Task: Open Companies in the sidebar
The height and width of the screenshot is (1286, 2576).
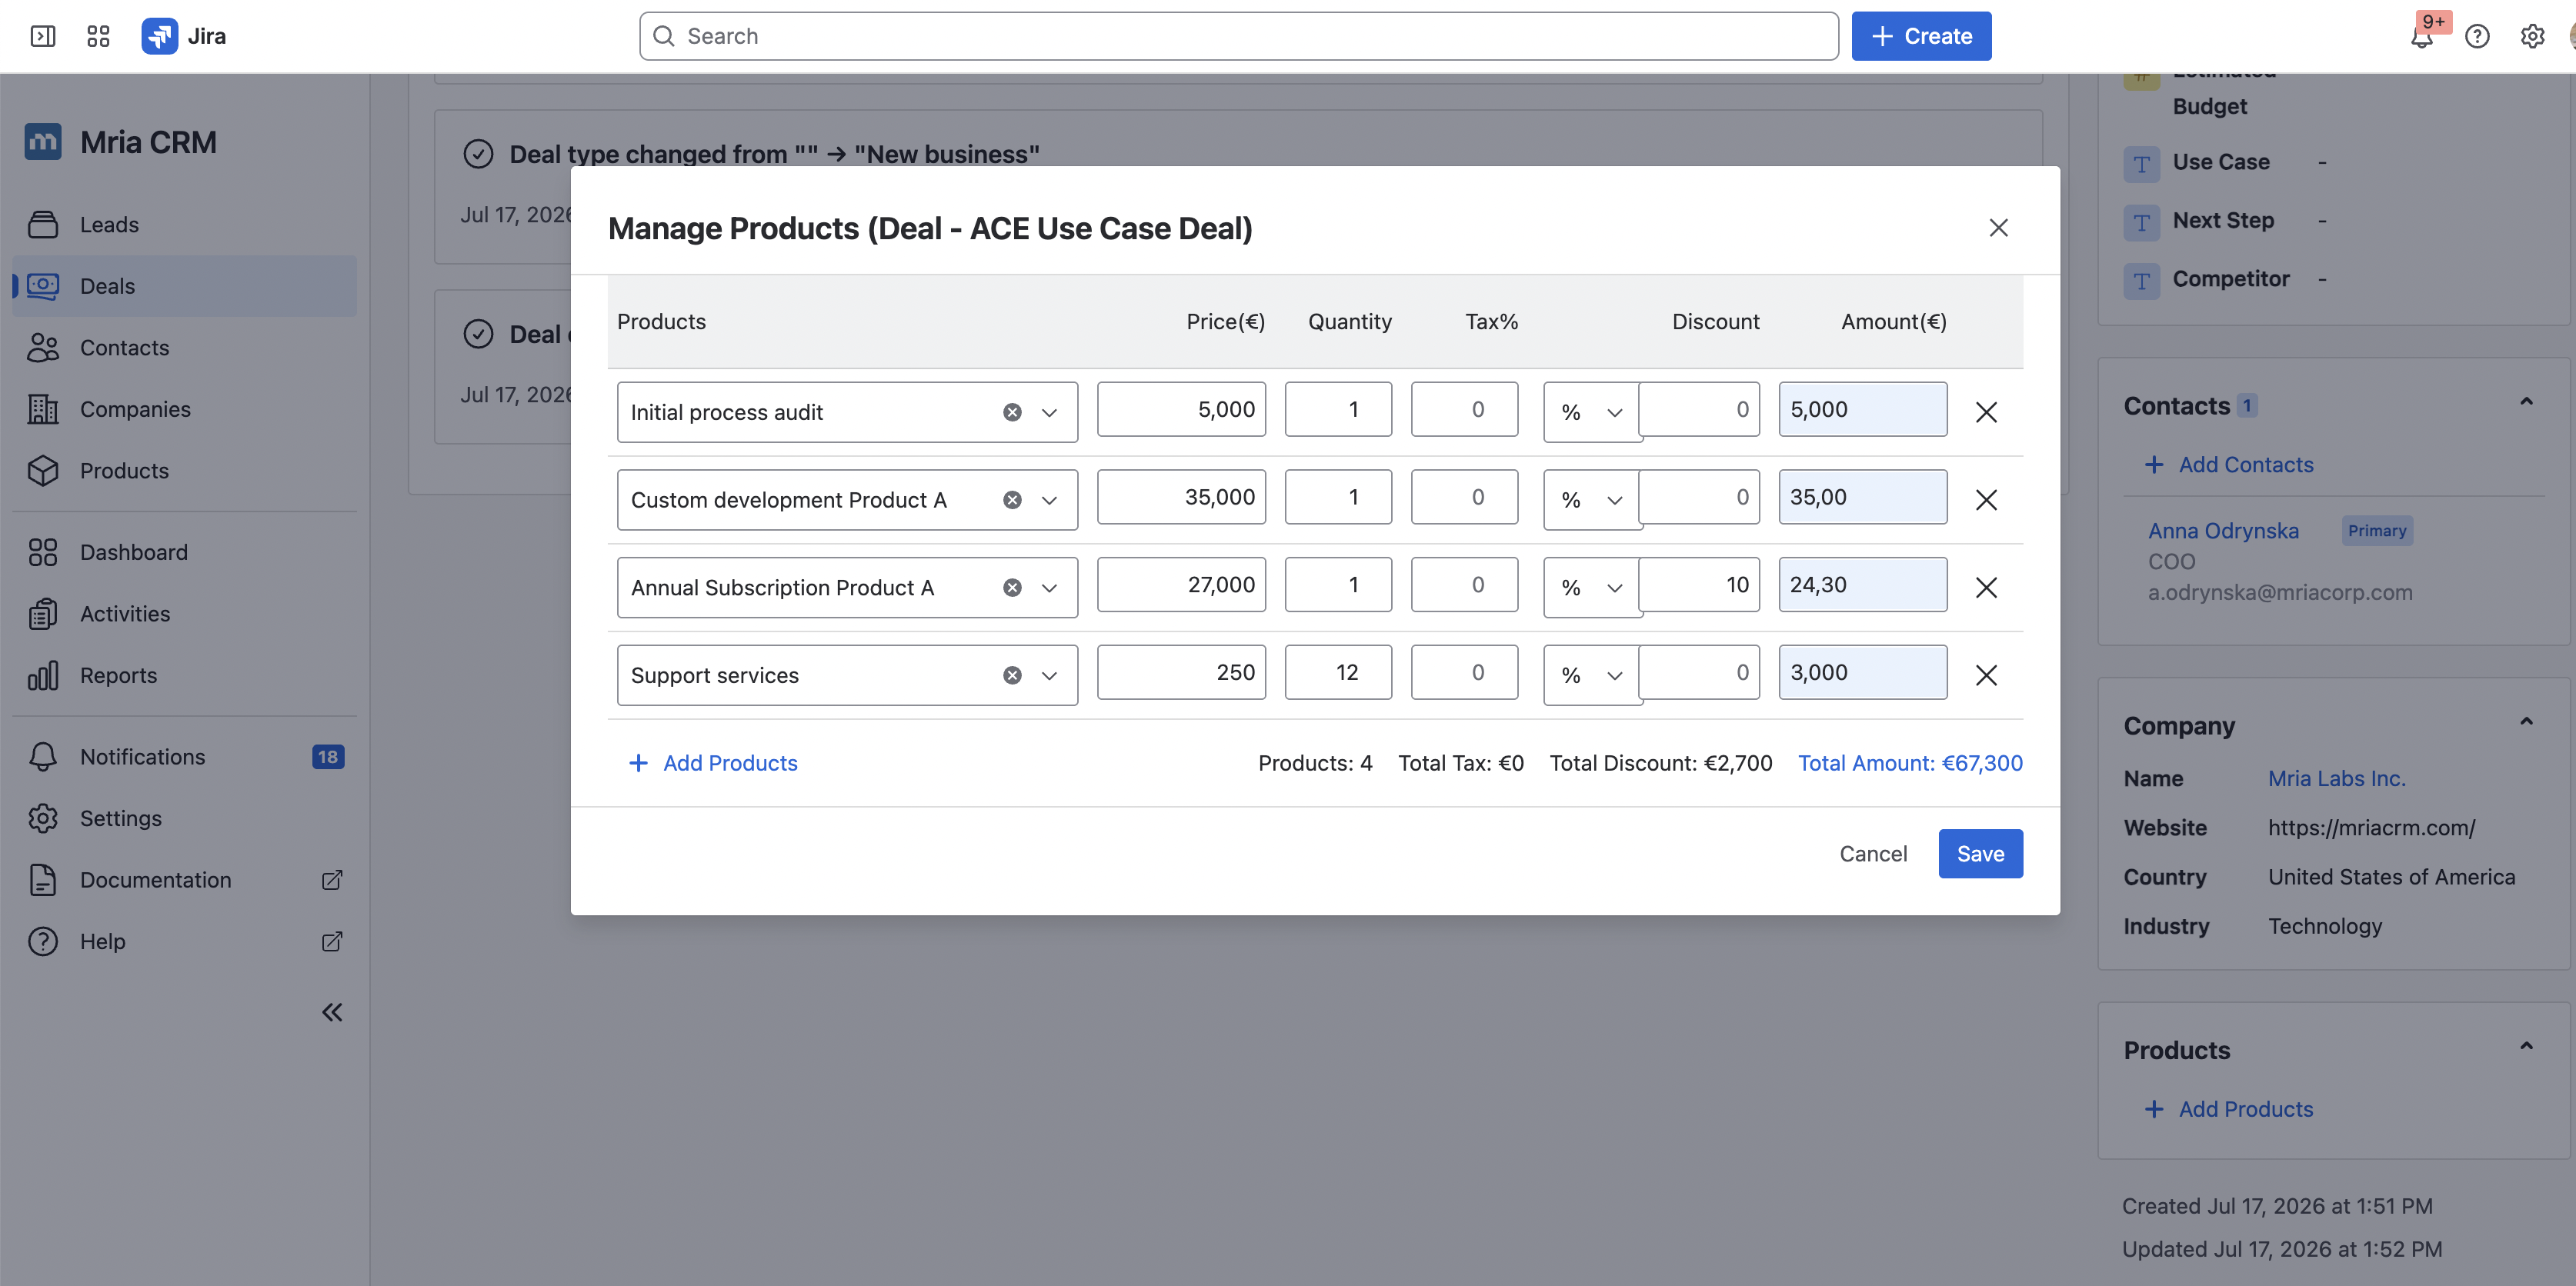Action: point(184,409)
